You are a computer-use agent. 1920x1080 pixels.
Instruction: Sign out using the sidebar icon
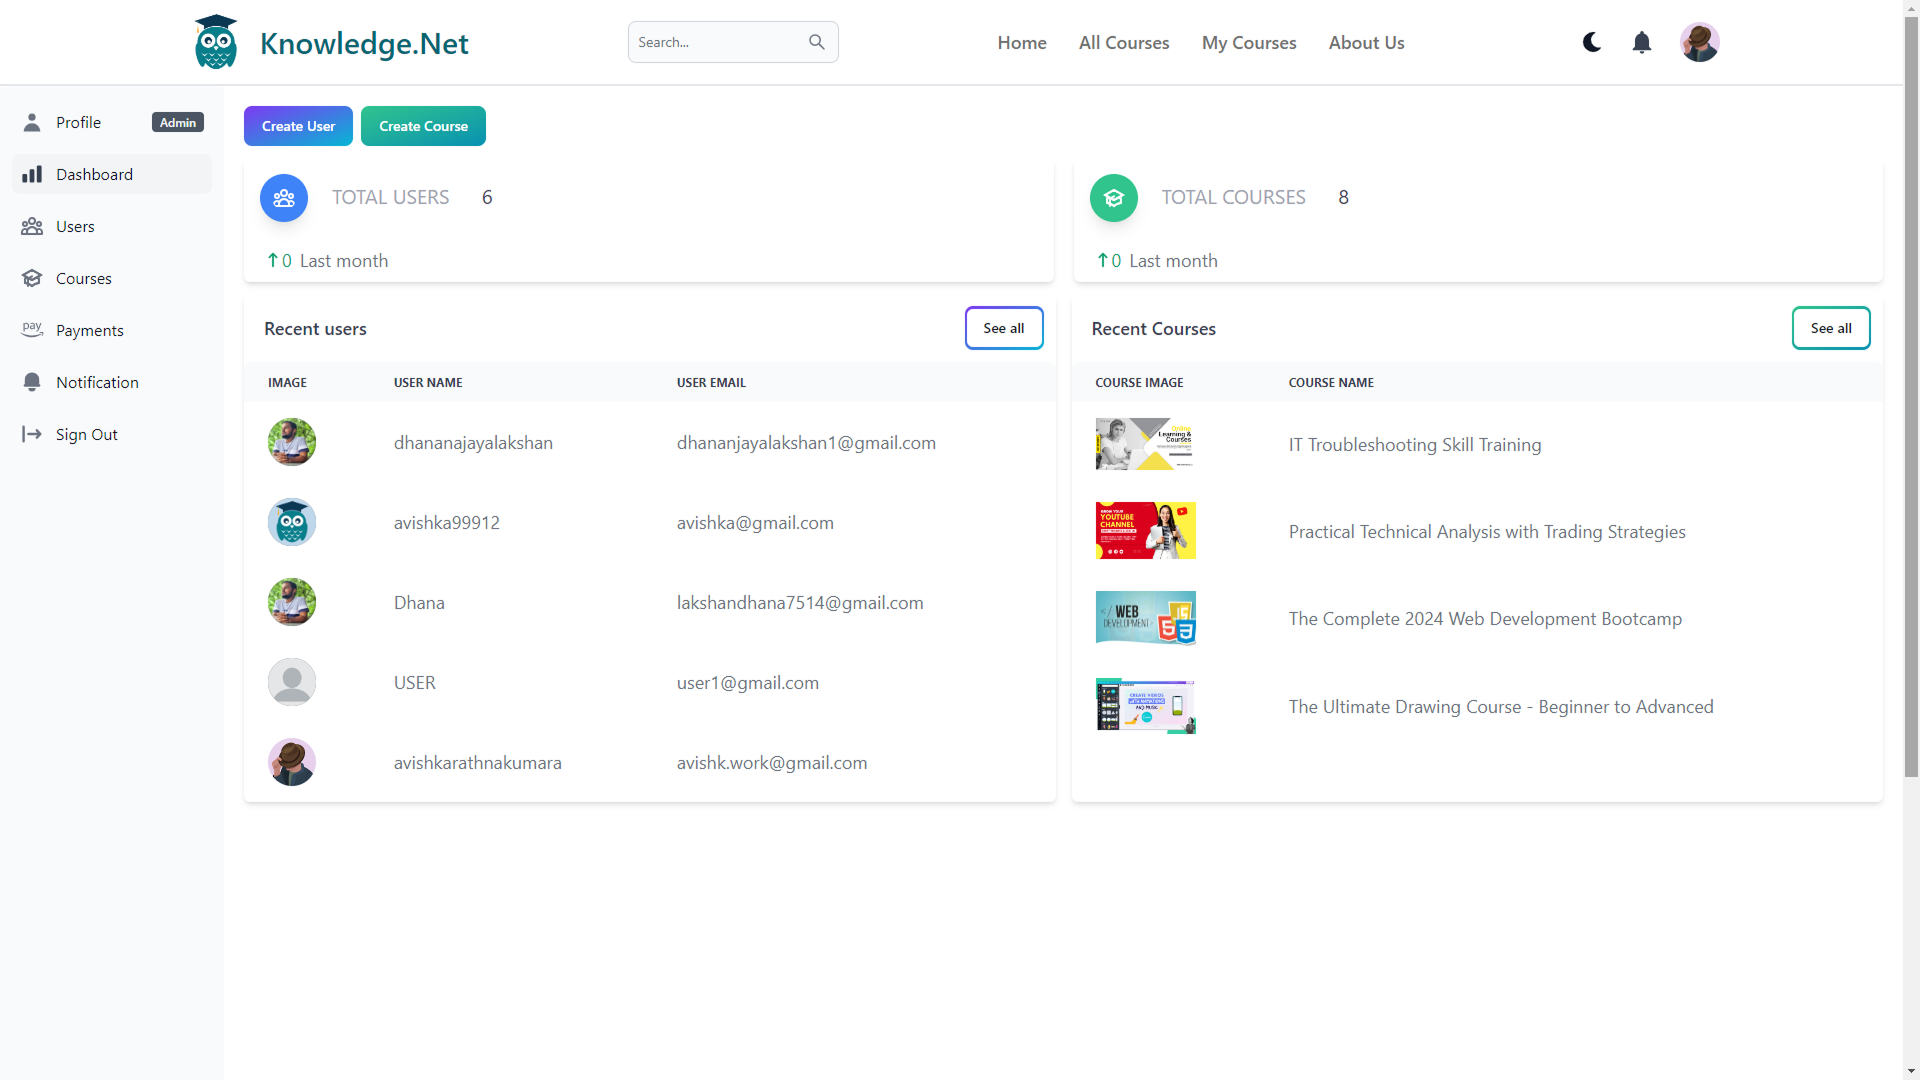pos(32,434)
